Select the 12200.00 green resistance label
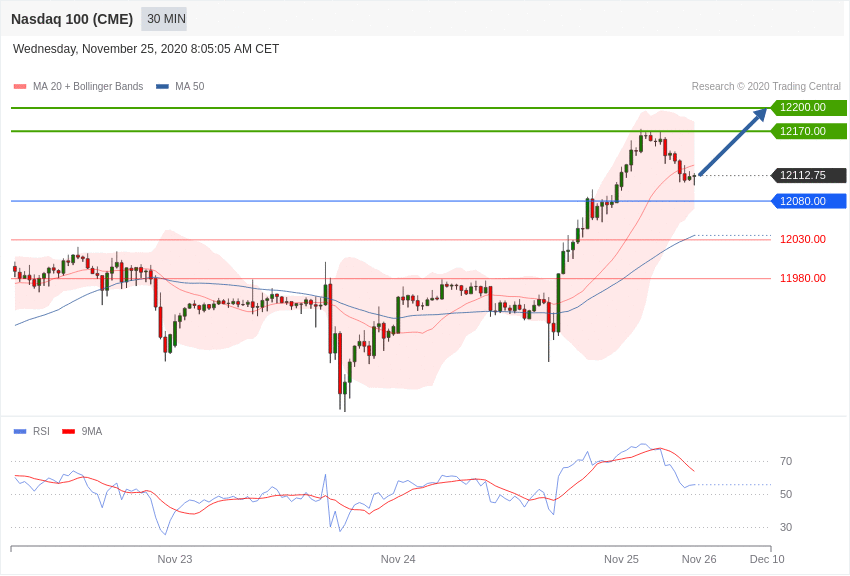Viewport: 850px width, 576px height. (804, 108)
